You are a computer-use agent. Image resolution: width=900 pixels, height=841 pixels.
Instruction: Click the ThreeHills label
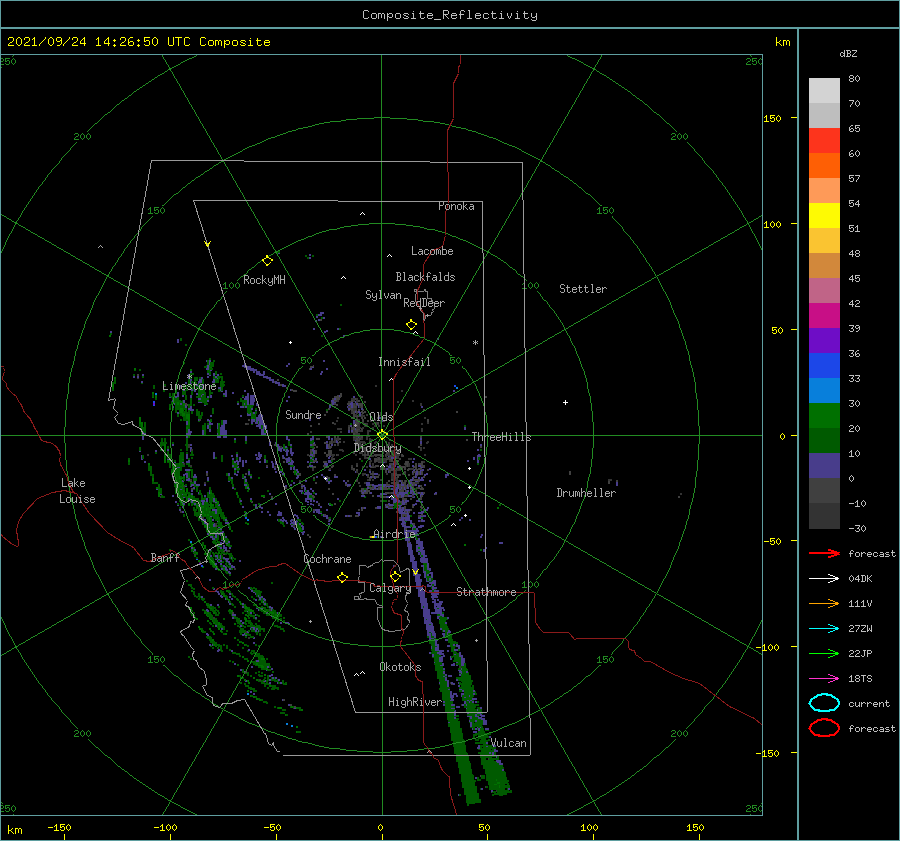pos(501,437)
